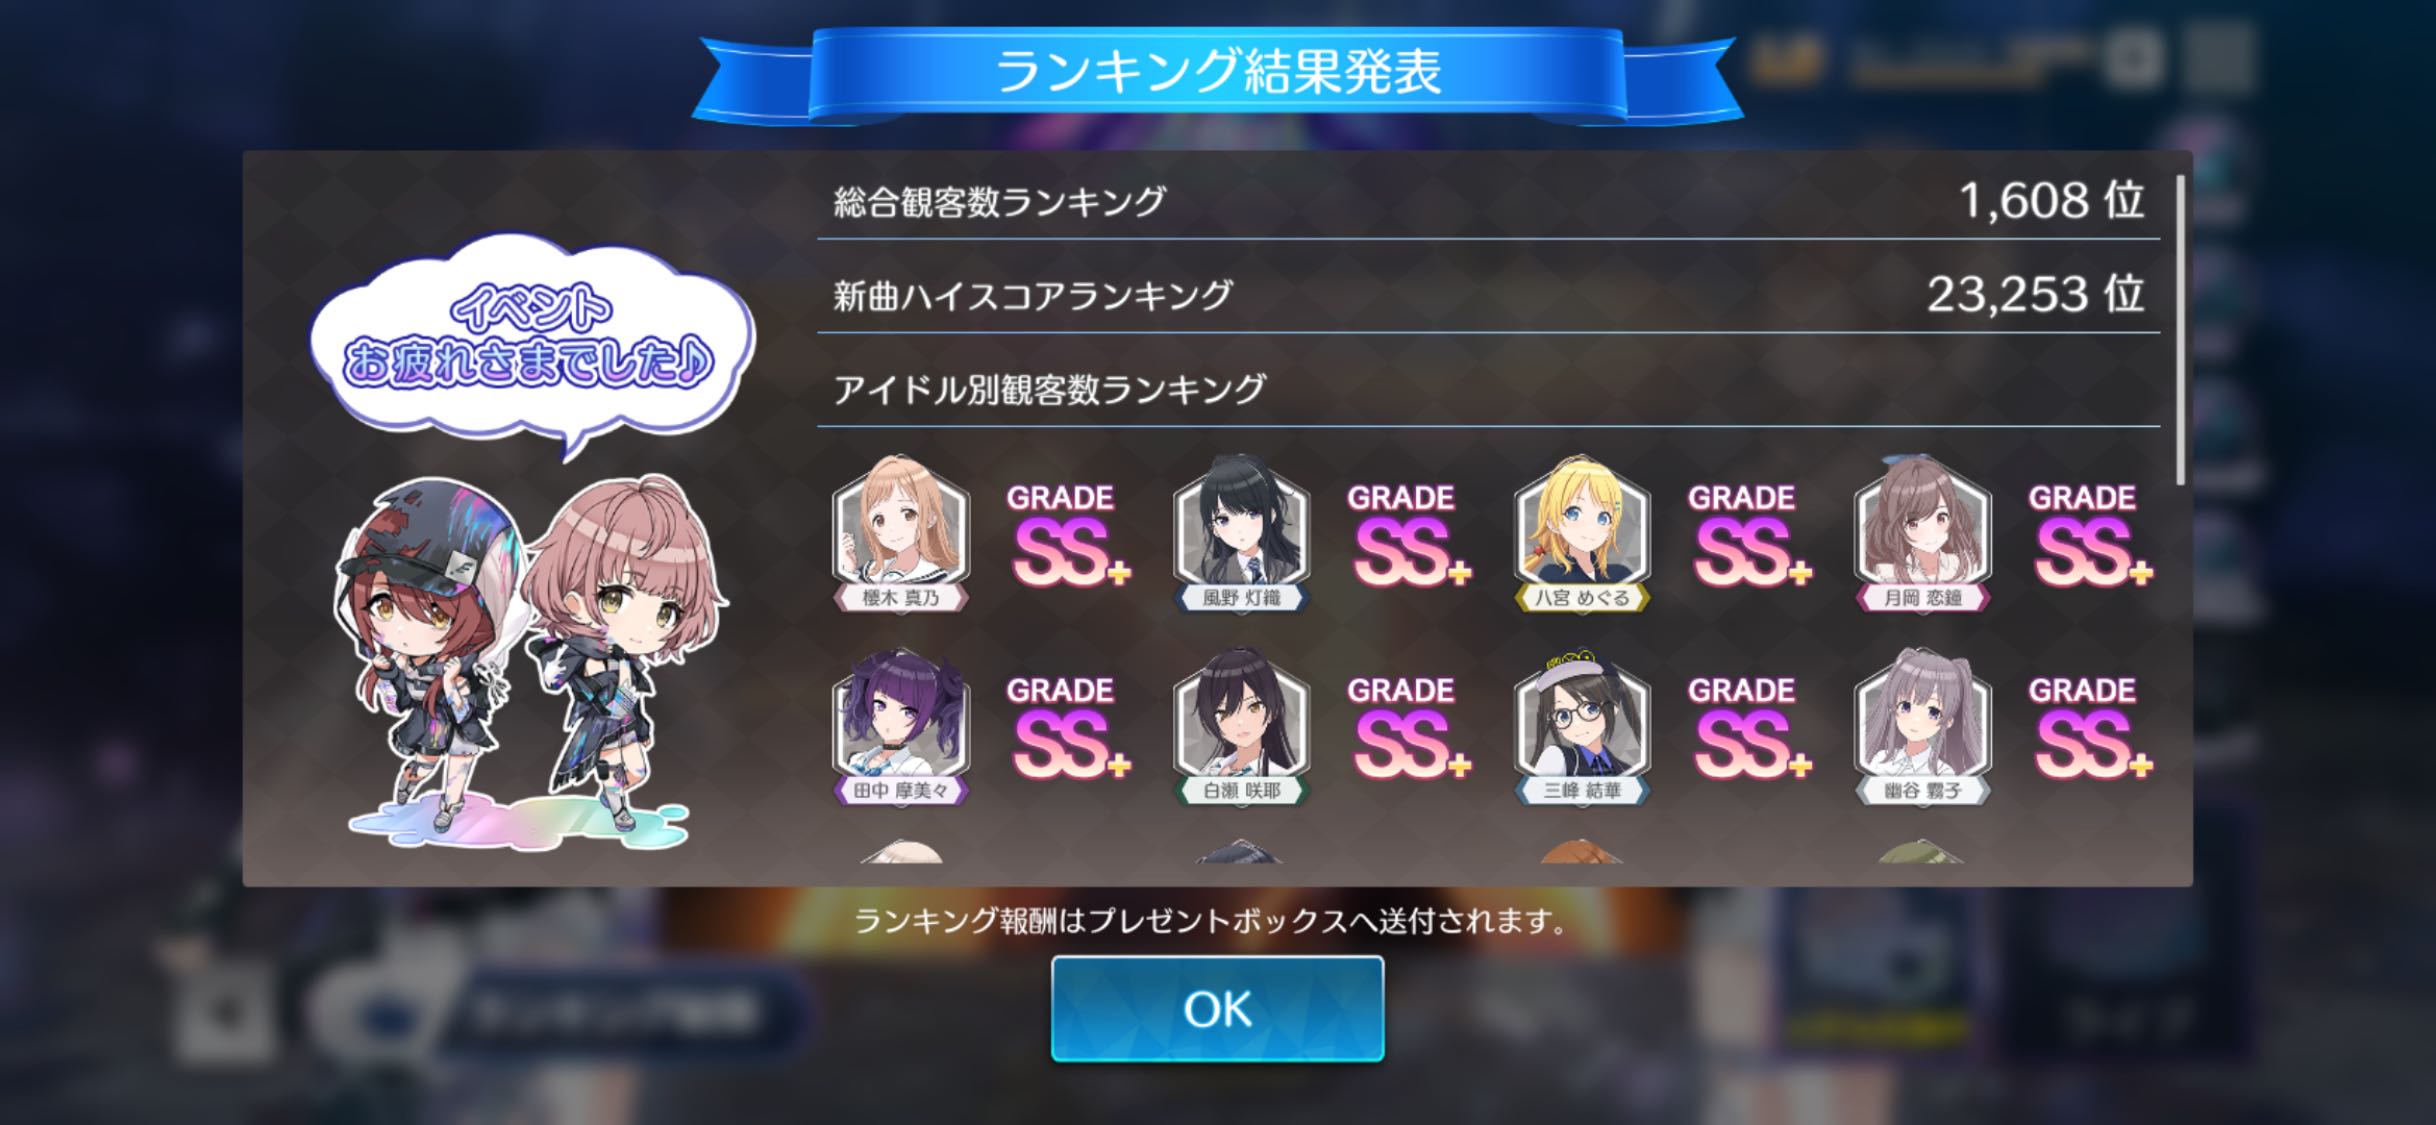Select 八宮 めぐる idol portrait icon
Image resolution: width=2436 pixels, height=1125 pixels.
(x=1582, y=533)
